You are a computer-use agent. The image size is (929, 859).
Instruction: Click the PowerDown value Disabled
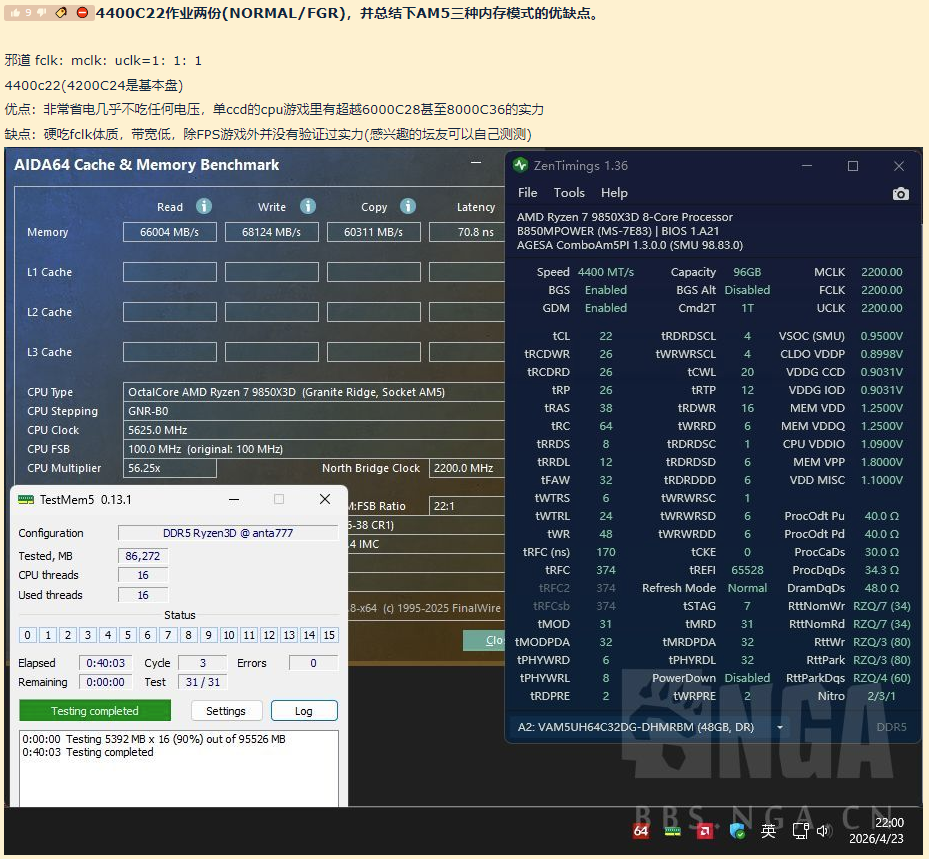pos(747,678)
